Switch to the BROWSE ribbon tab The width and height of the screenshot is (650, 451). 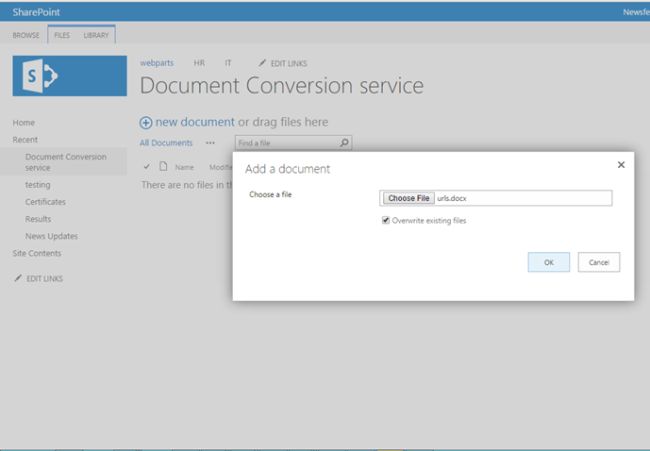coord(26,35)
